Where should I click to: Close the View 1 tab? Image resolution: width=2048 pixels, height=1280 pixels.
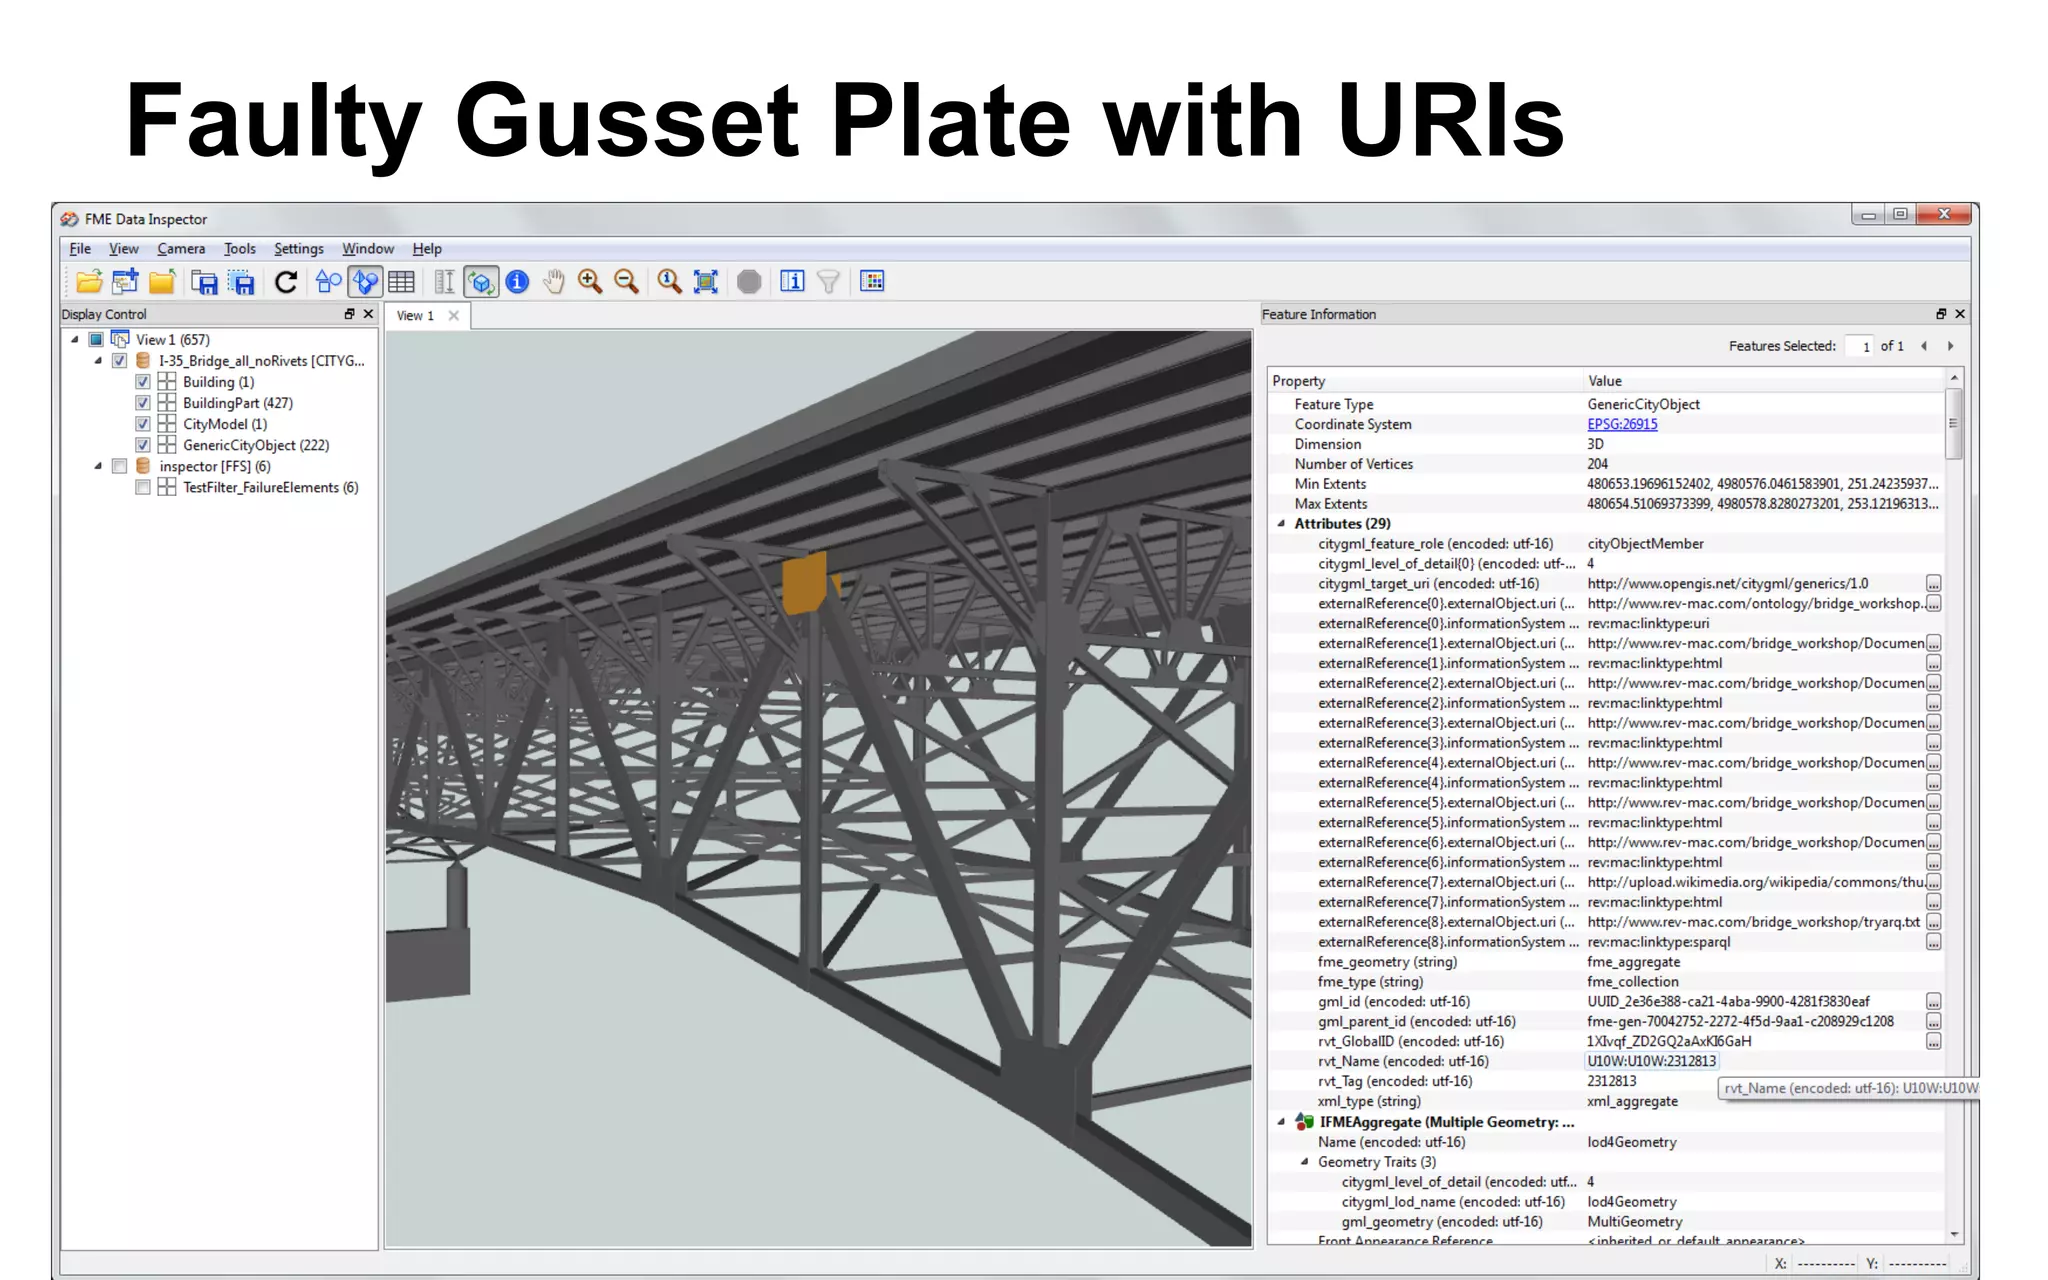click(454, 316)
